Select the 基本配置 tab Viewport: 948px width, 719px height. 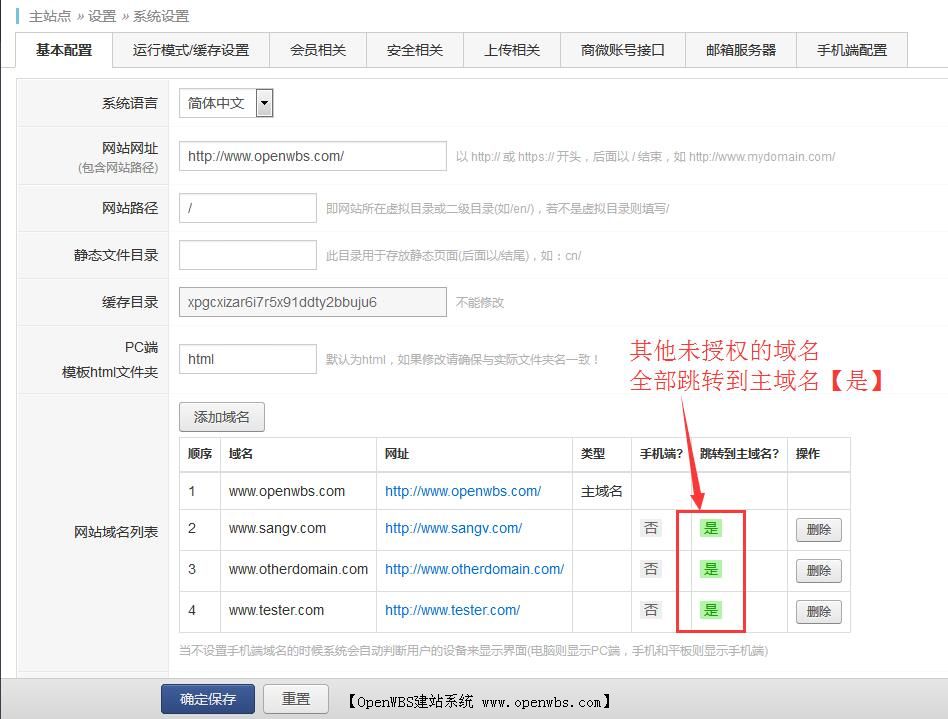coord(62,49)
